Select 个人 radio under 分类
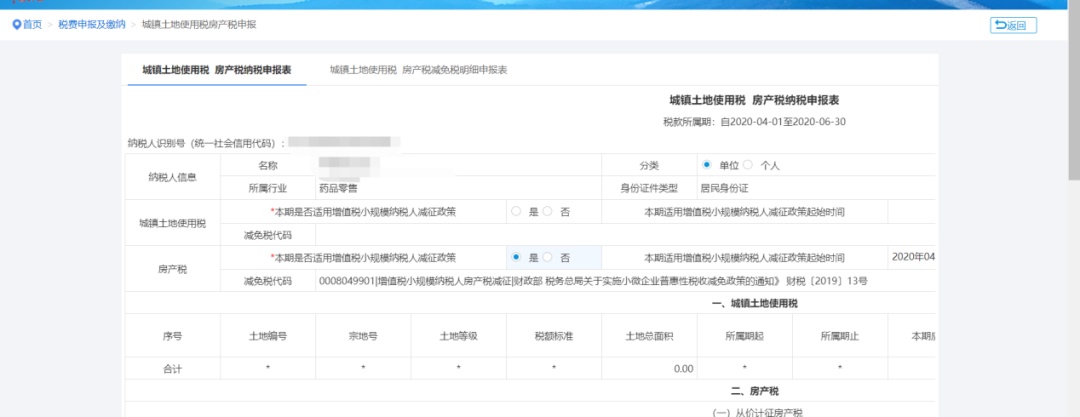Image resolution: width=1080 pixels, height=417 pixels. click(748, 165)
